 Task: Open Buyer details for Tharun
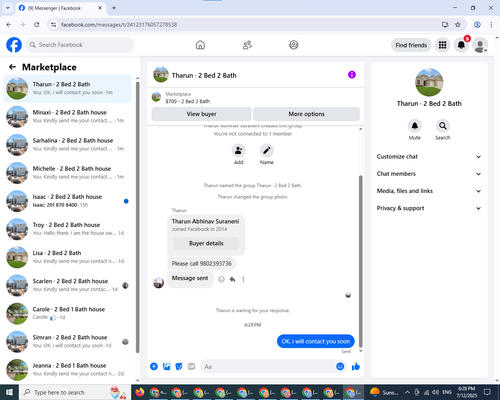point(206,243)
